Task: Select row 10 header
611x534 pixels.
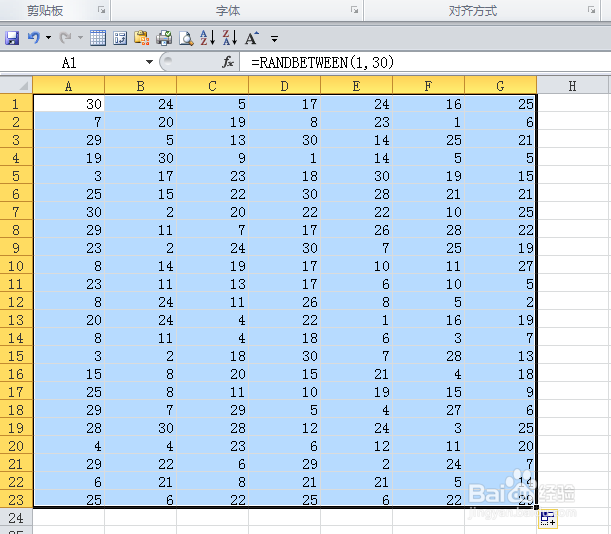Action: click(16, 266)
